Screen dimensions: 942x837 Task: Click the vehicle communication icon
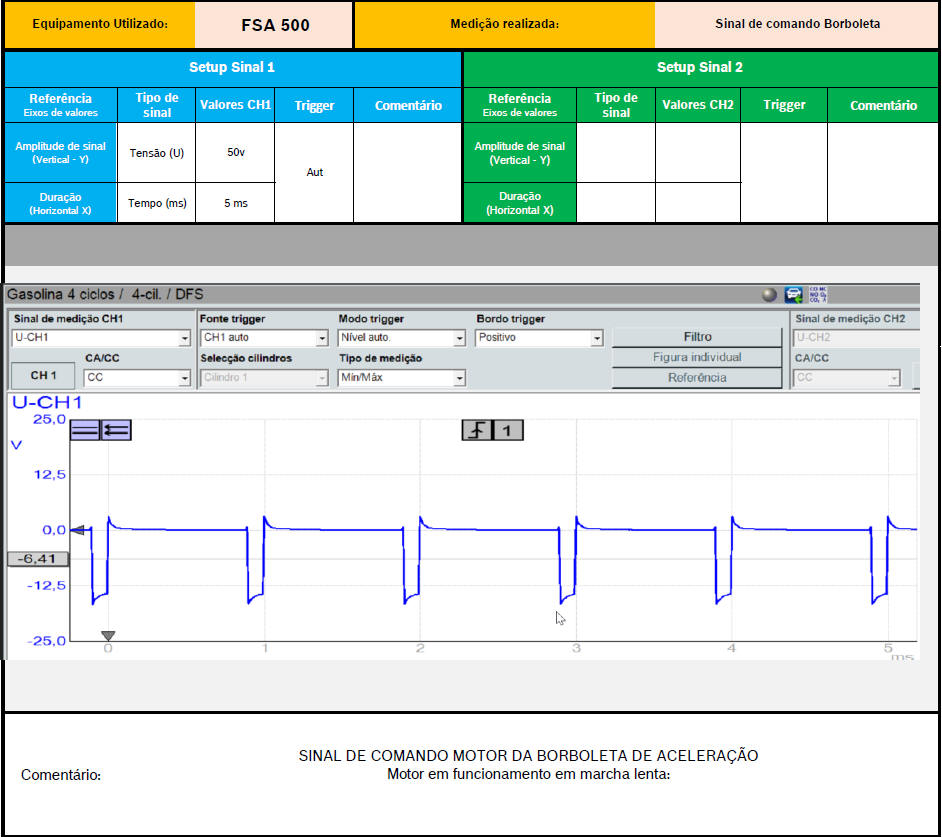[794, 295]
